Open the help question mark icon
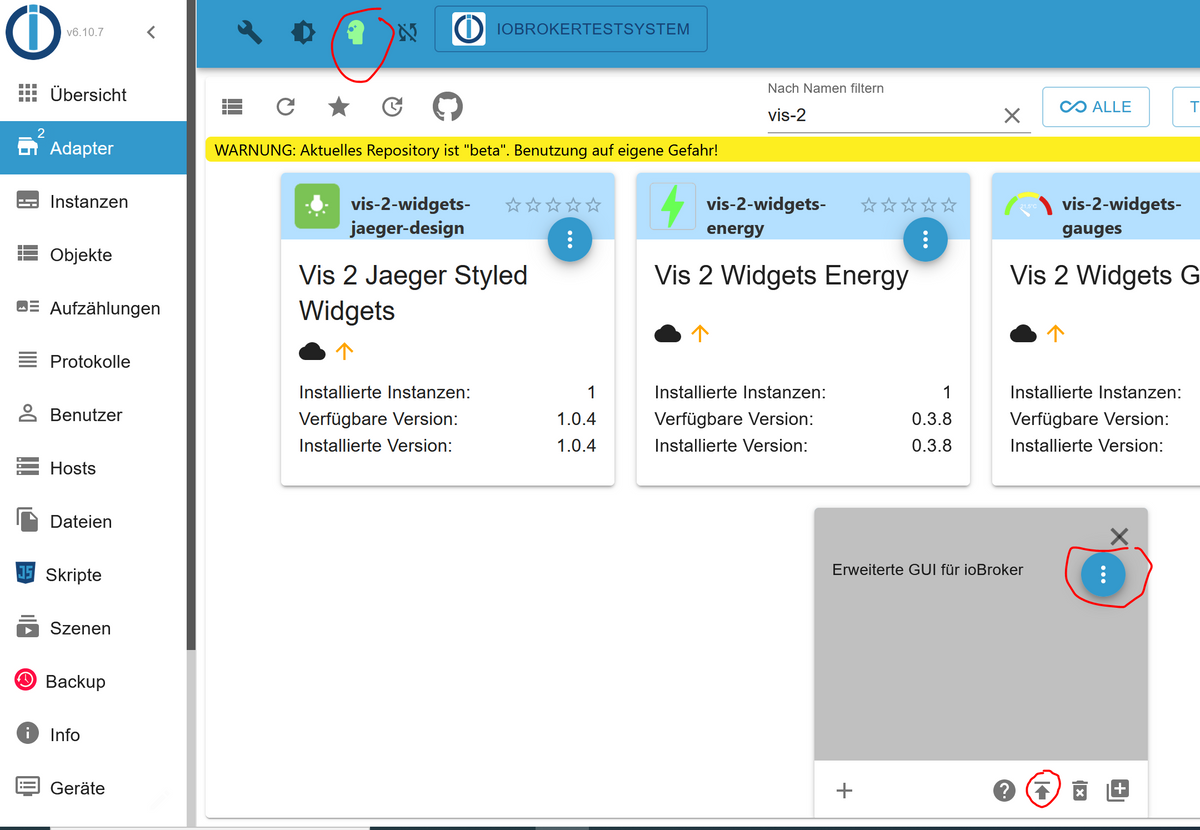1200x830 pixels. point(1004,791)
